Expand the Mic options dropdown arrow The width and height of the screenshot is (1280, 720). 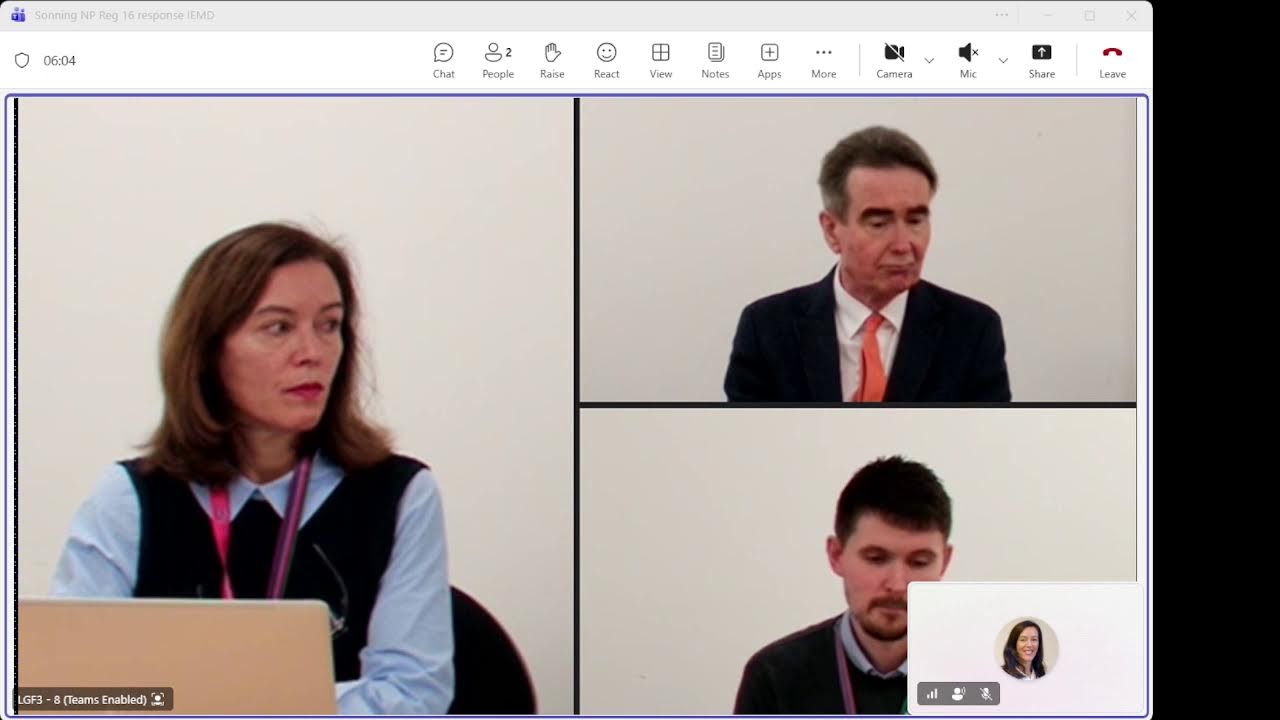pos(1003,61)
